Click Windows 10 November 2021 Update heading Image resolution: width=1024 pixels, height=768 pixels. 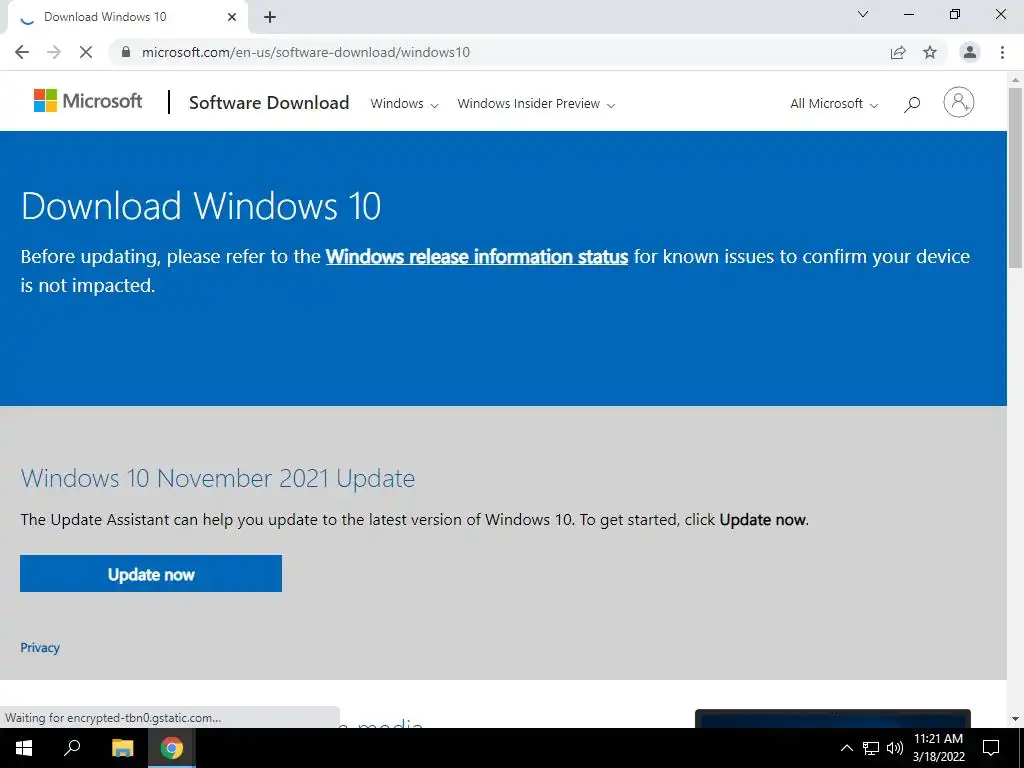(x=217, y=479)
